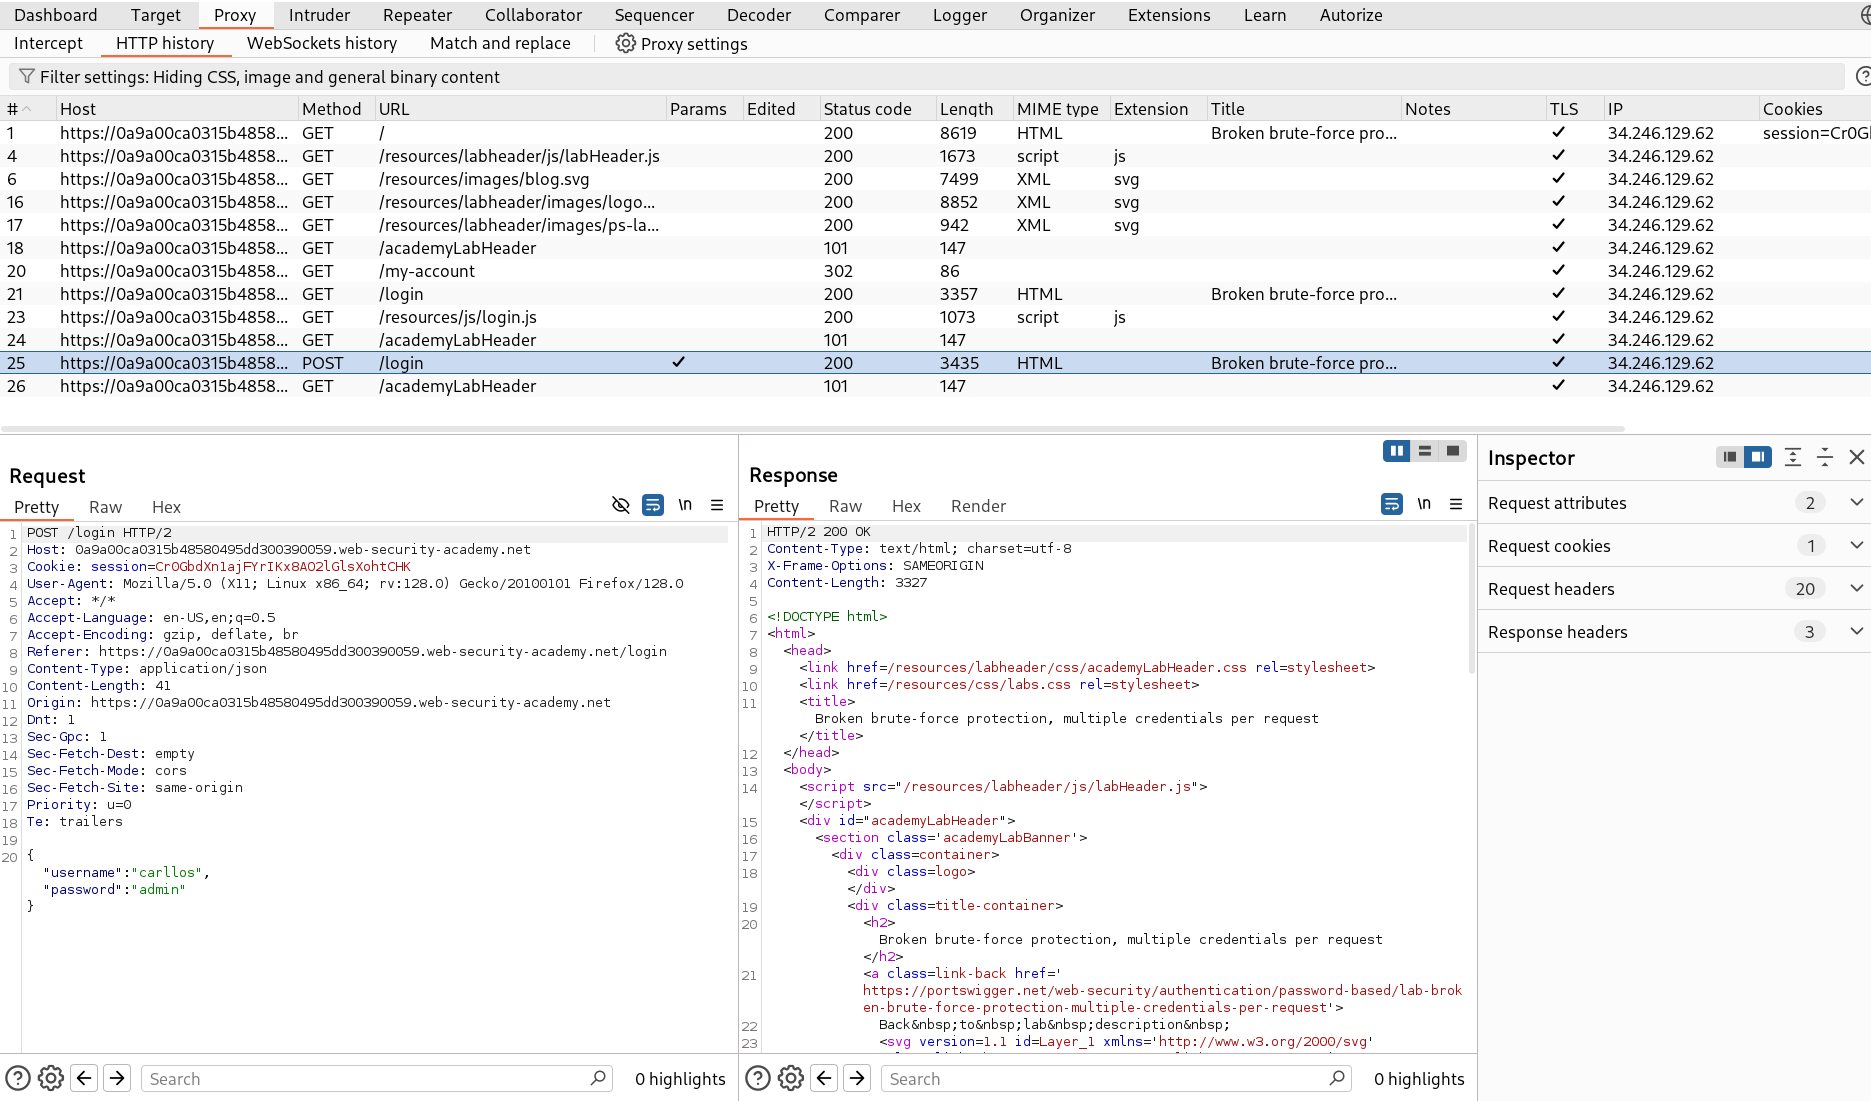Open Proxy settings via the gear icon

625,43
